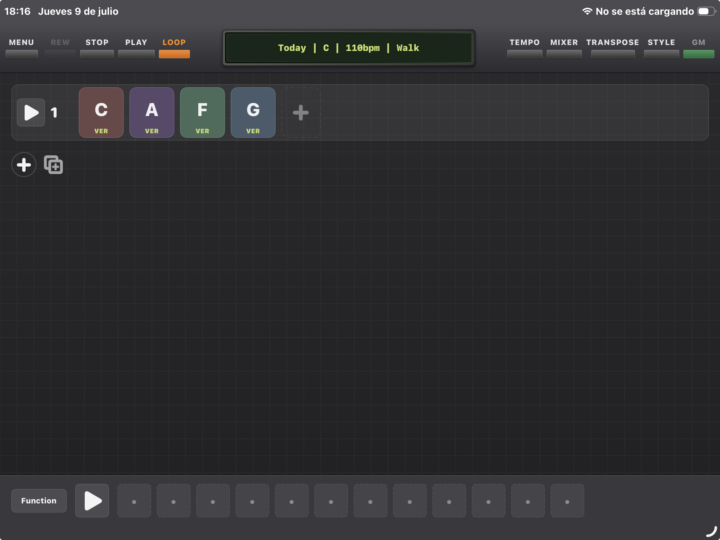Tap the corner resize handle icon
Screen dimensions: 720x540
[x=711, y=531]
